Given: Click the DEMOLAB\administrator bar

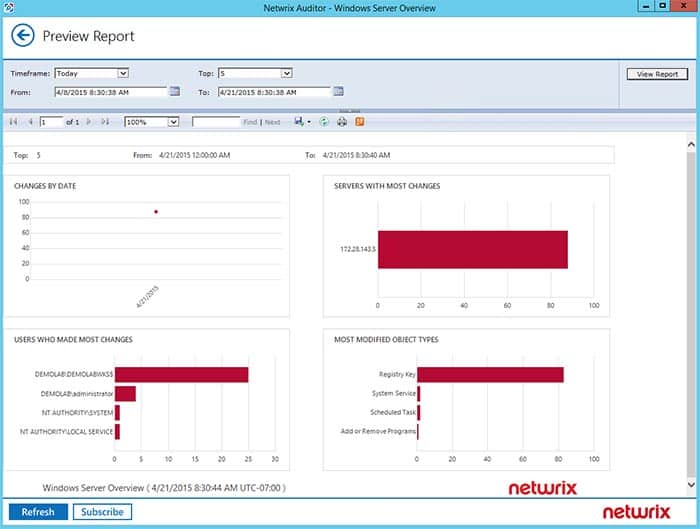Looking at the screenshot, I should 125,394.
